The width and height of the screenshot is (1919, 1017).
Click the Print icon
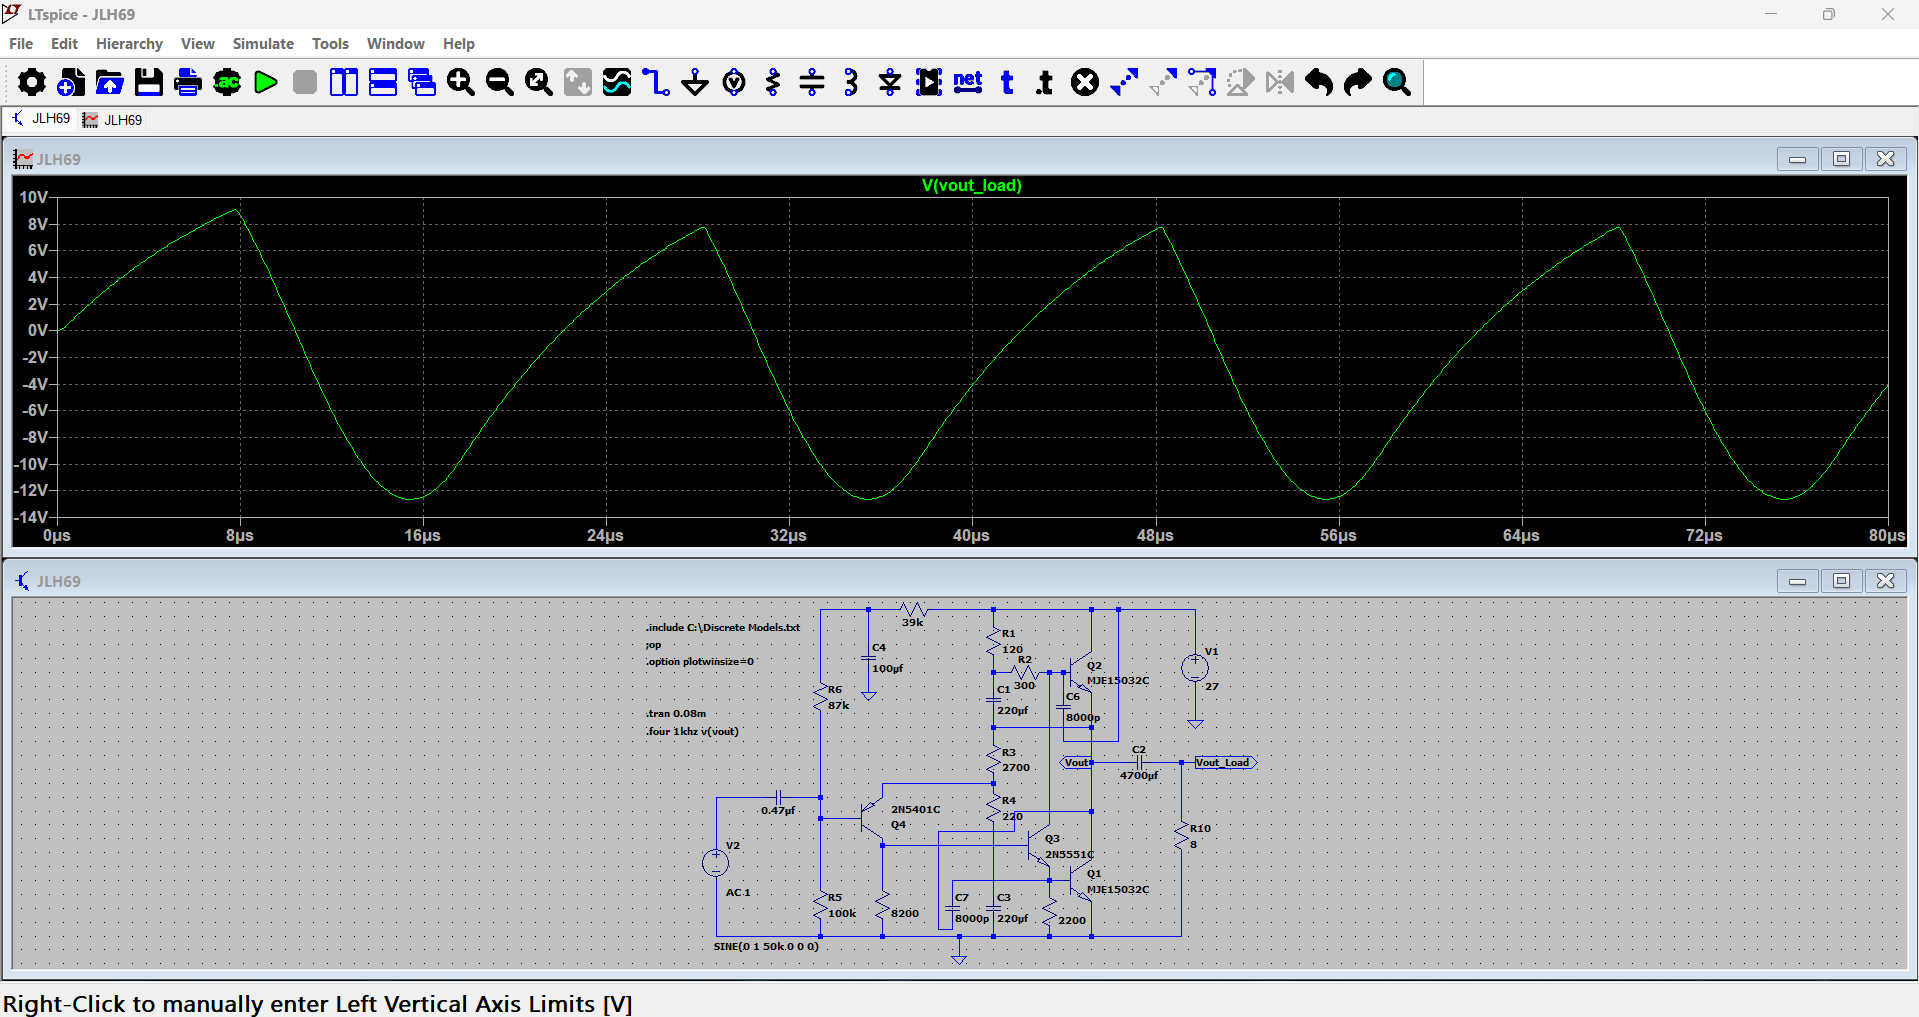[188, 82]
